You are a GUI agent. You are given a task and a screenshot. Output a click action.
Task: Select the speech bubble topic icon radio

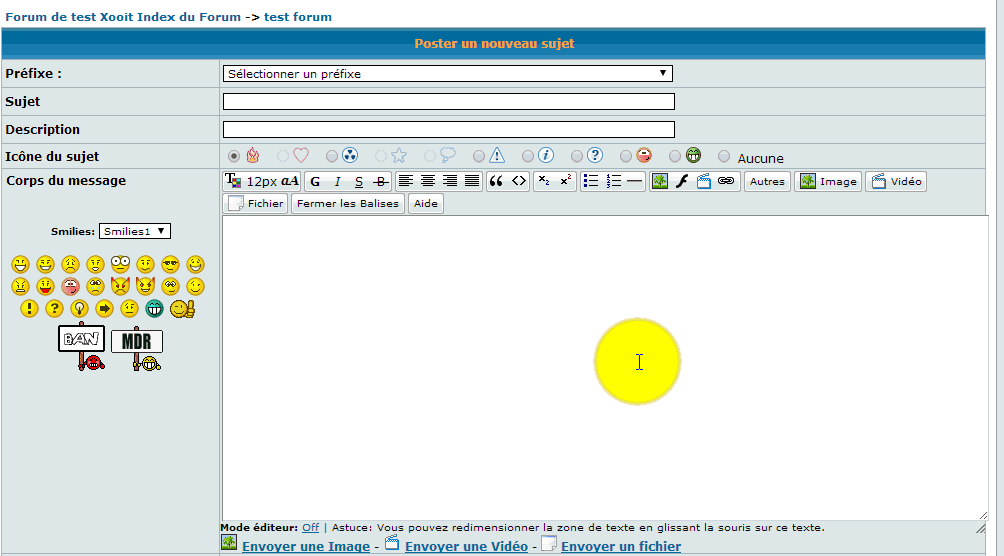(x=430, y=156)
